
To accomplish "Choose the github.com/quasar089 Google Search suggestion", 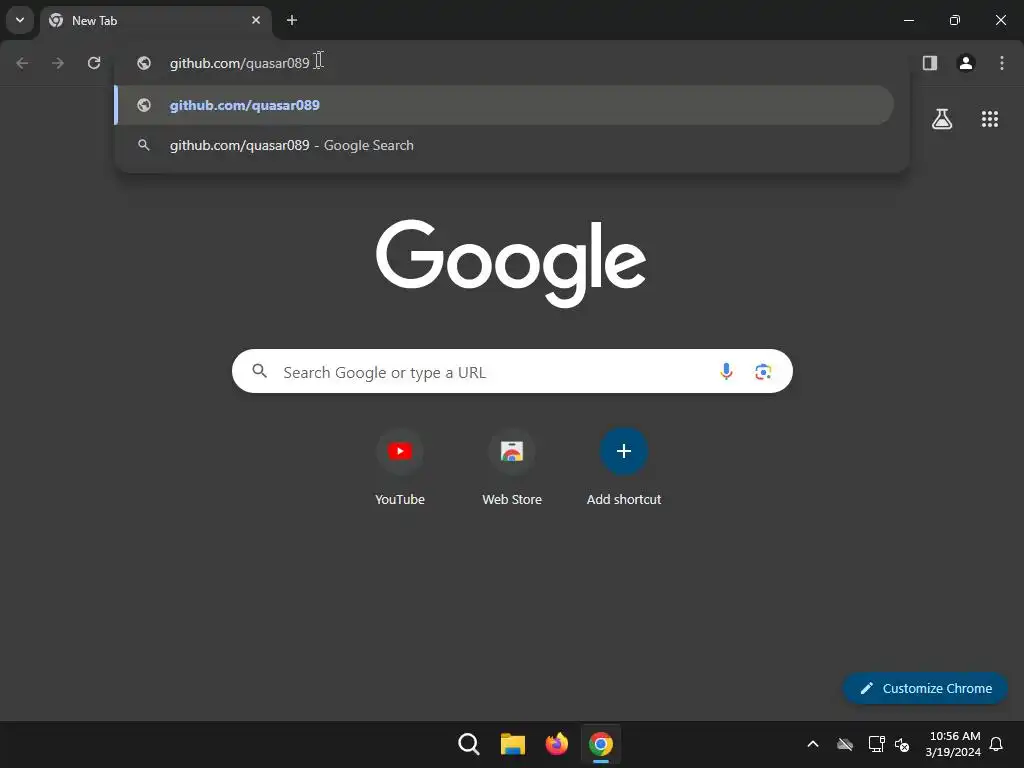I will tap(504, 145).
